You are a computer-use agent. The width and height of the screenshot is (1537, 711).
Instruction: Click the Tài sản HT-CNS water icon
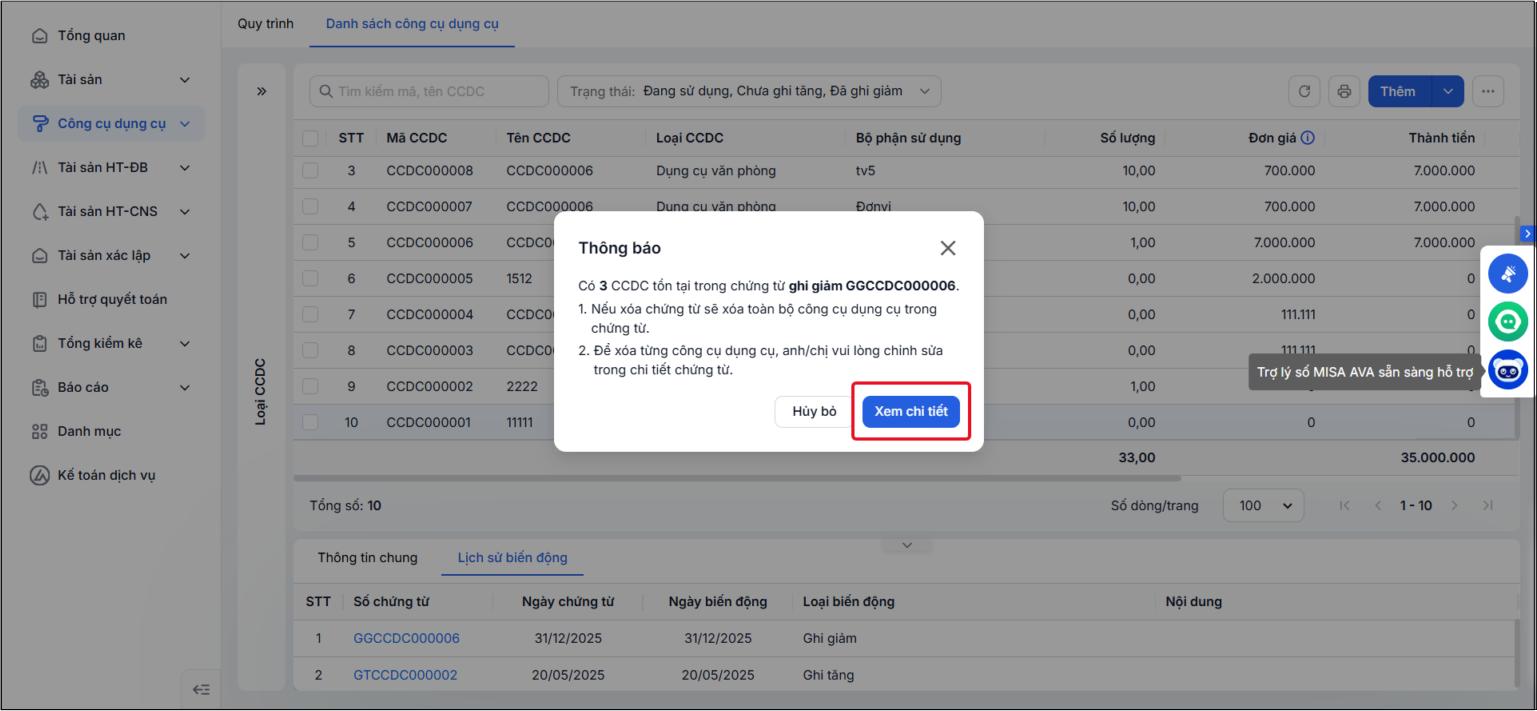pos(40,212)
